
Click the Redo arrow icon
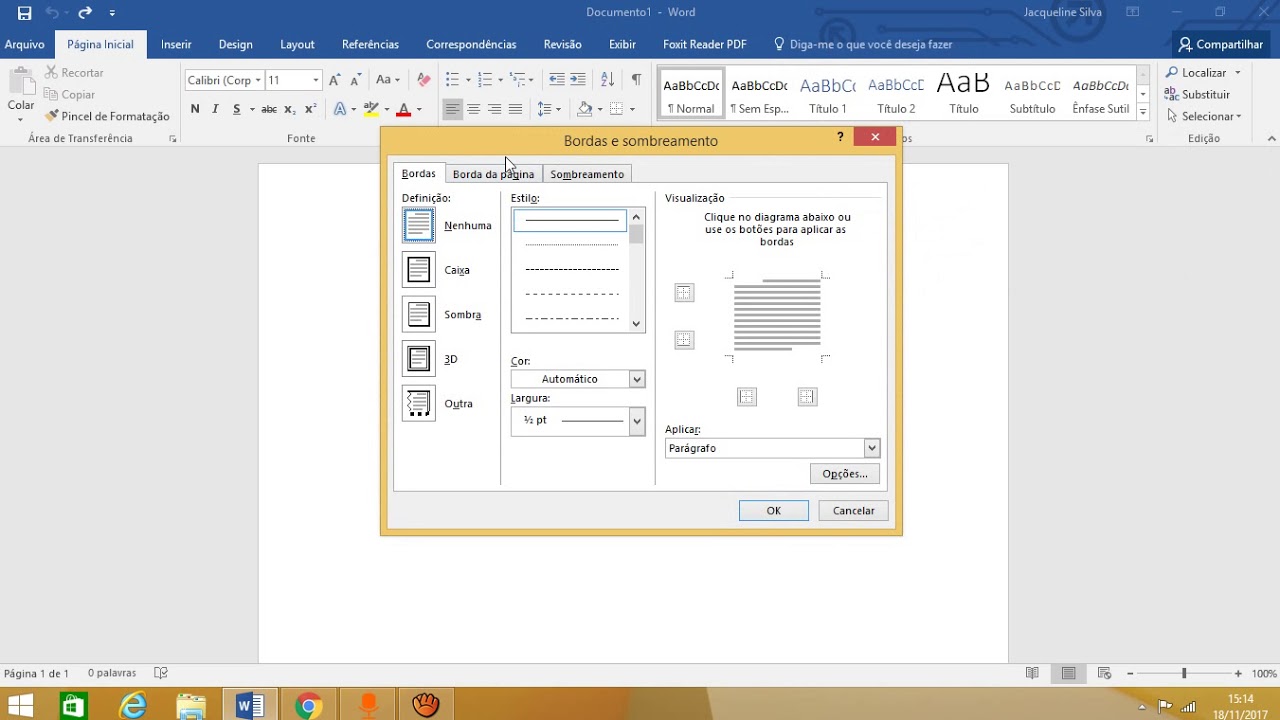coord(85,13)
